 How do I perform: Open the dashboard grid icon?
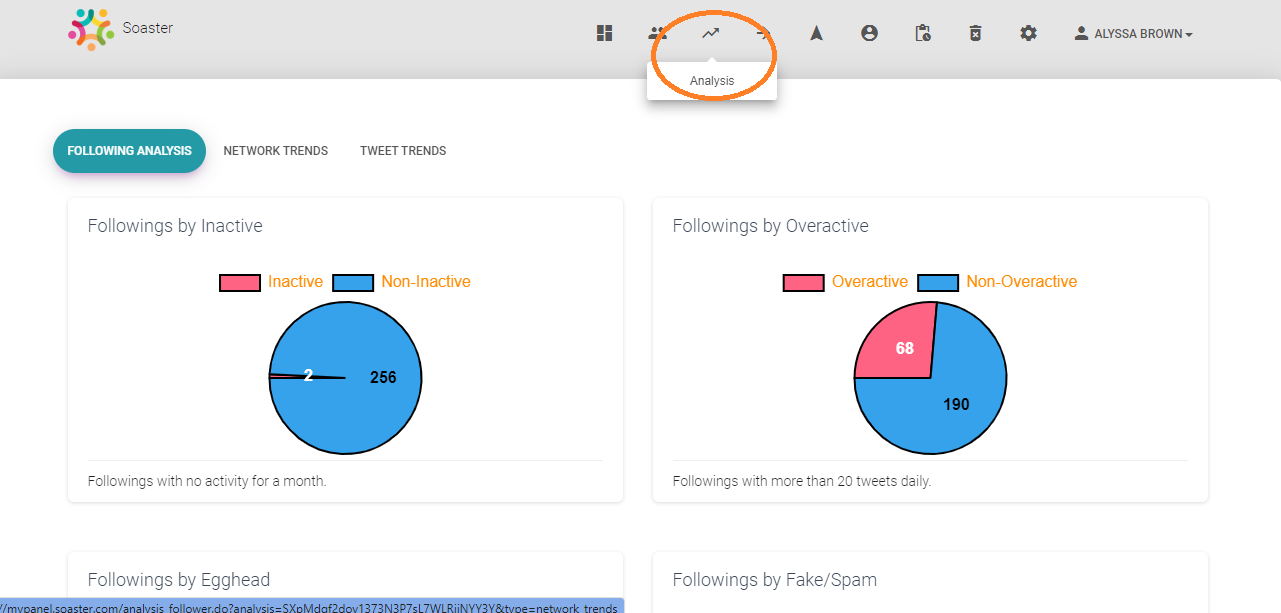tap(604, 33)
